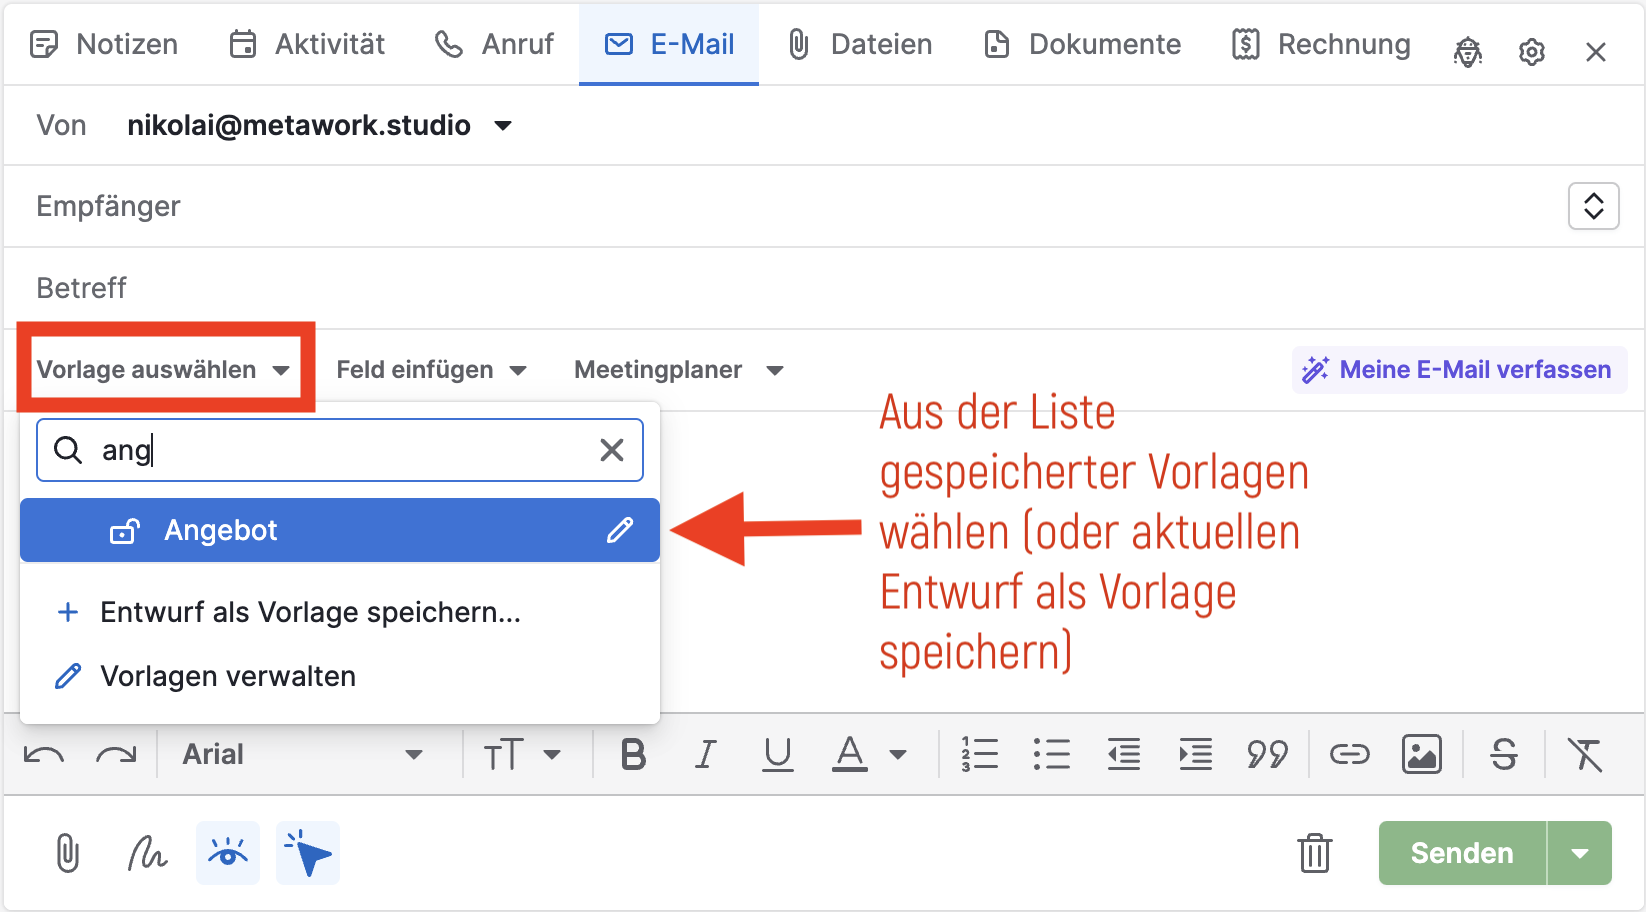Insert an image into the email

1421,755
